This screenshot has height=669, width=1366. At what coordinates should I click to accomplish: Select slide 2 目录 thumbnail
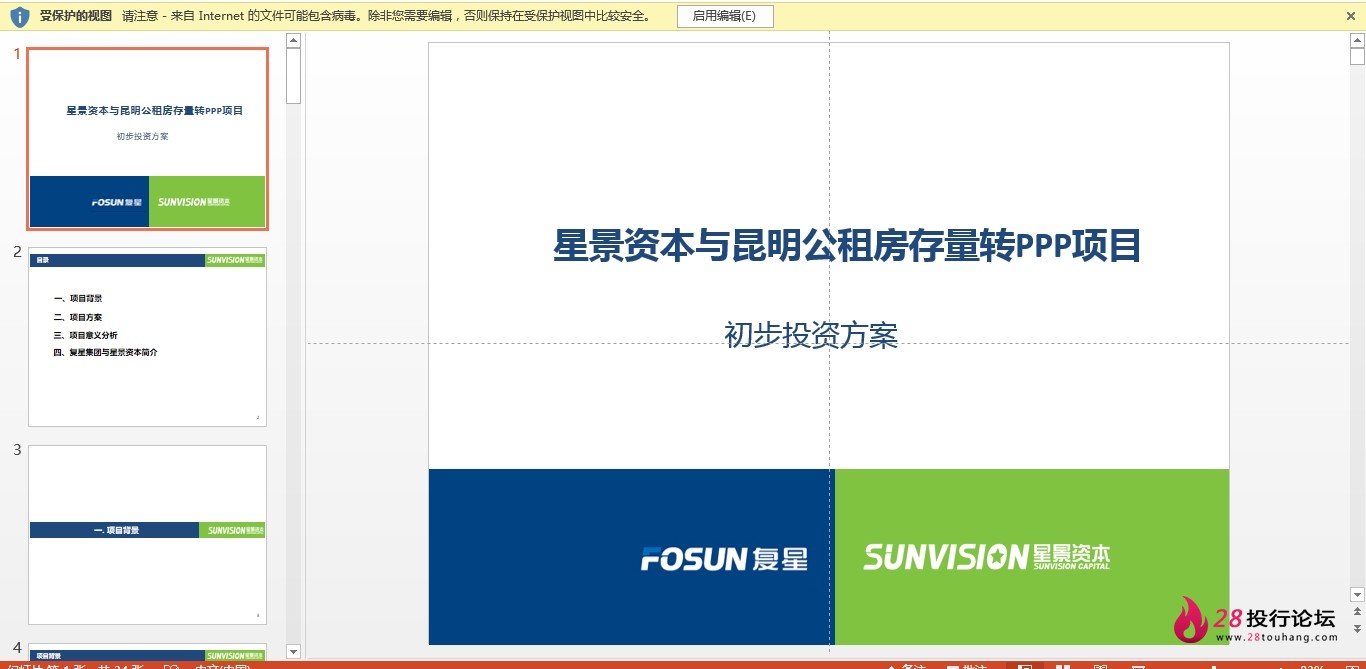pos(148,337)
